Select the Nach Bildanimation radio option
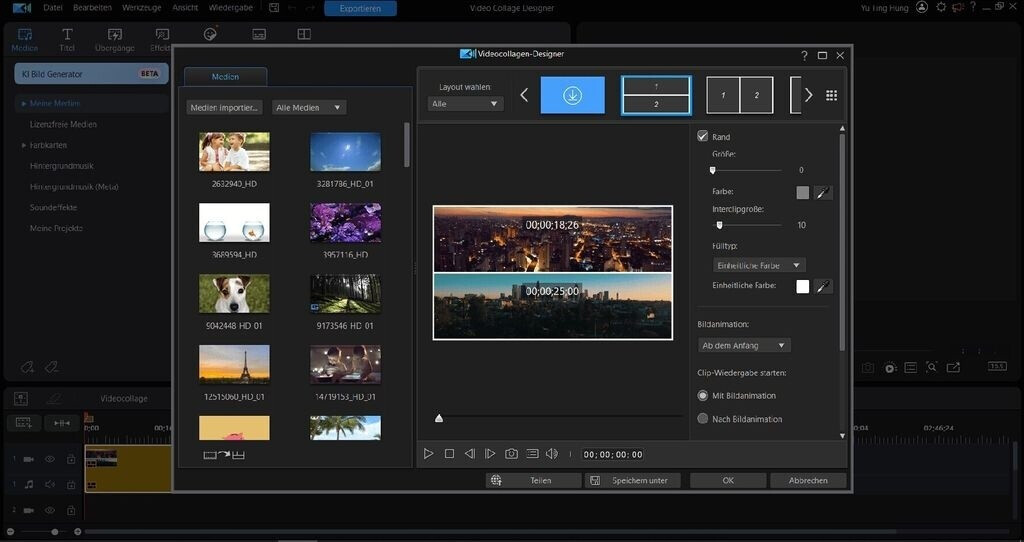The height and width of the screenshot is (542, 1024). coord(703,419)
